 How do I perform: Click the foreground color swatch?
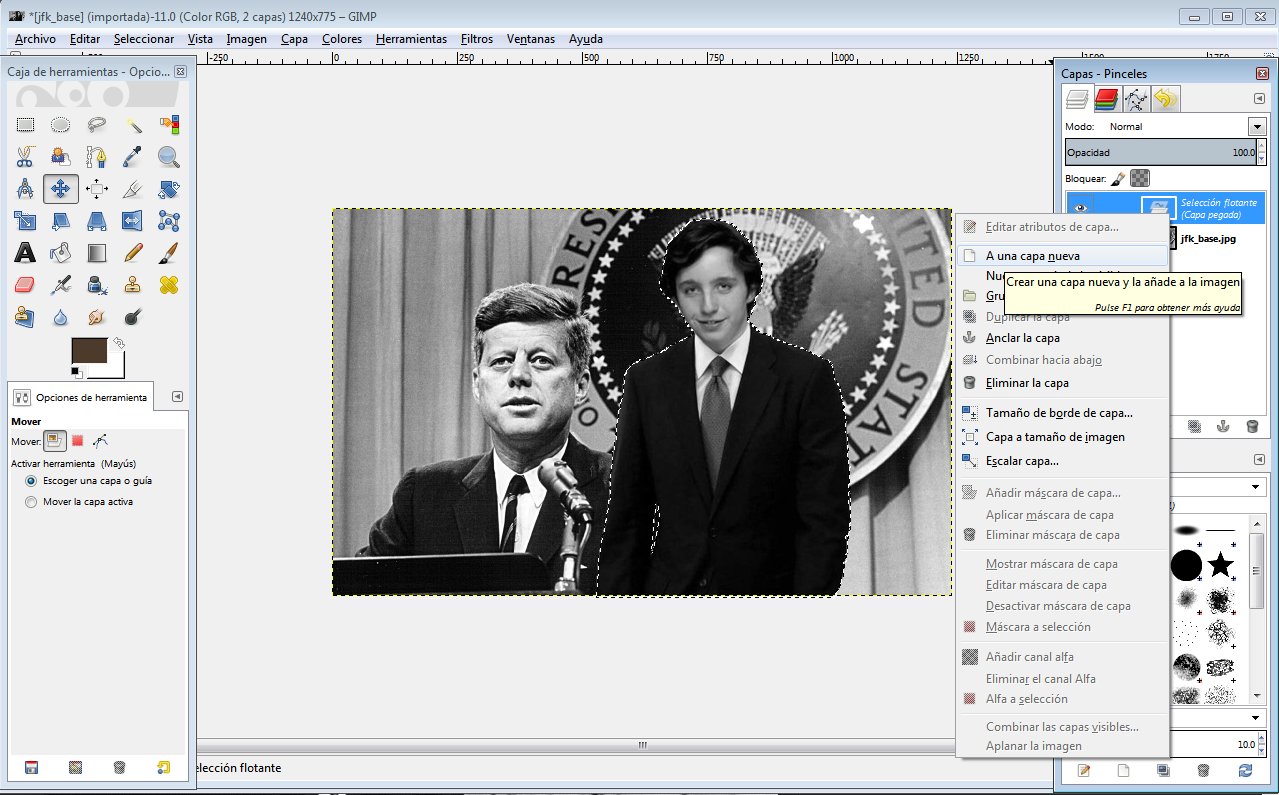89,352
